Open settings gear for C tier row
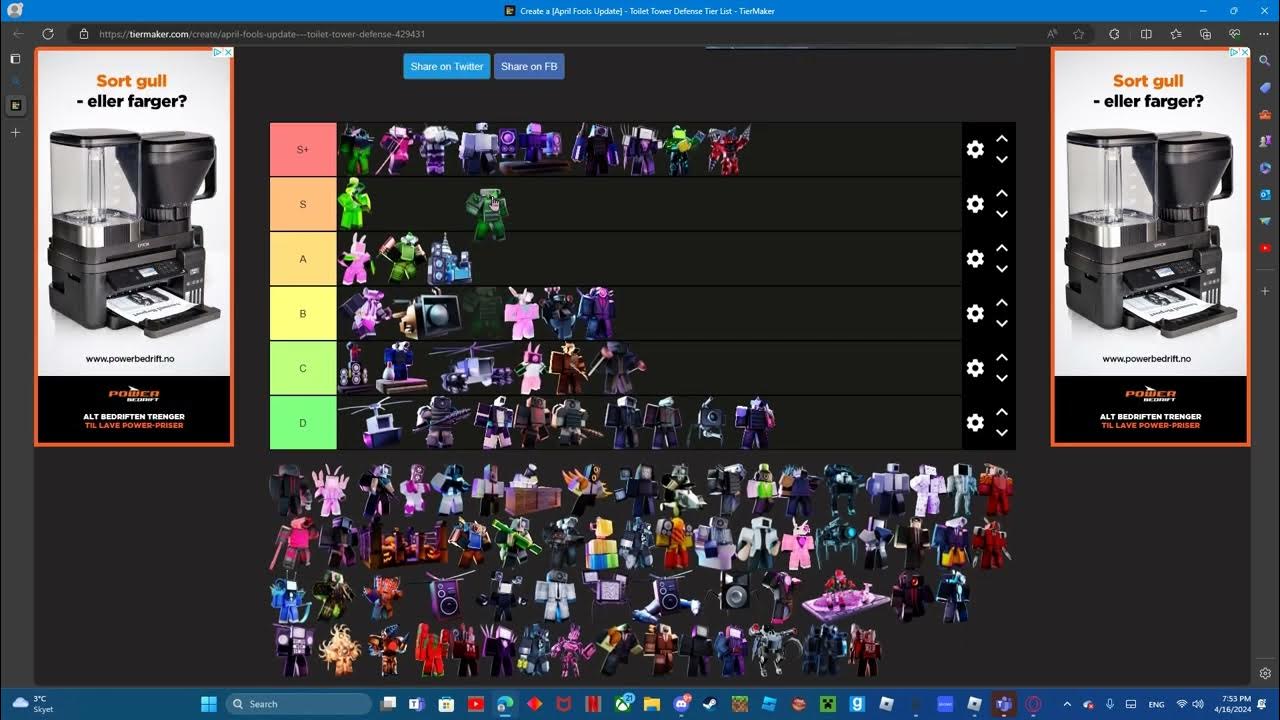Viewport: 1280px width, 720px height. coord(975,368)
